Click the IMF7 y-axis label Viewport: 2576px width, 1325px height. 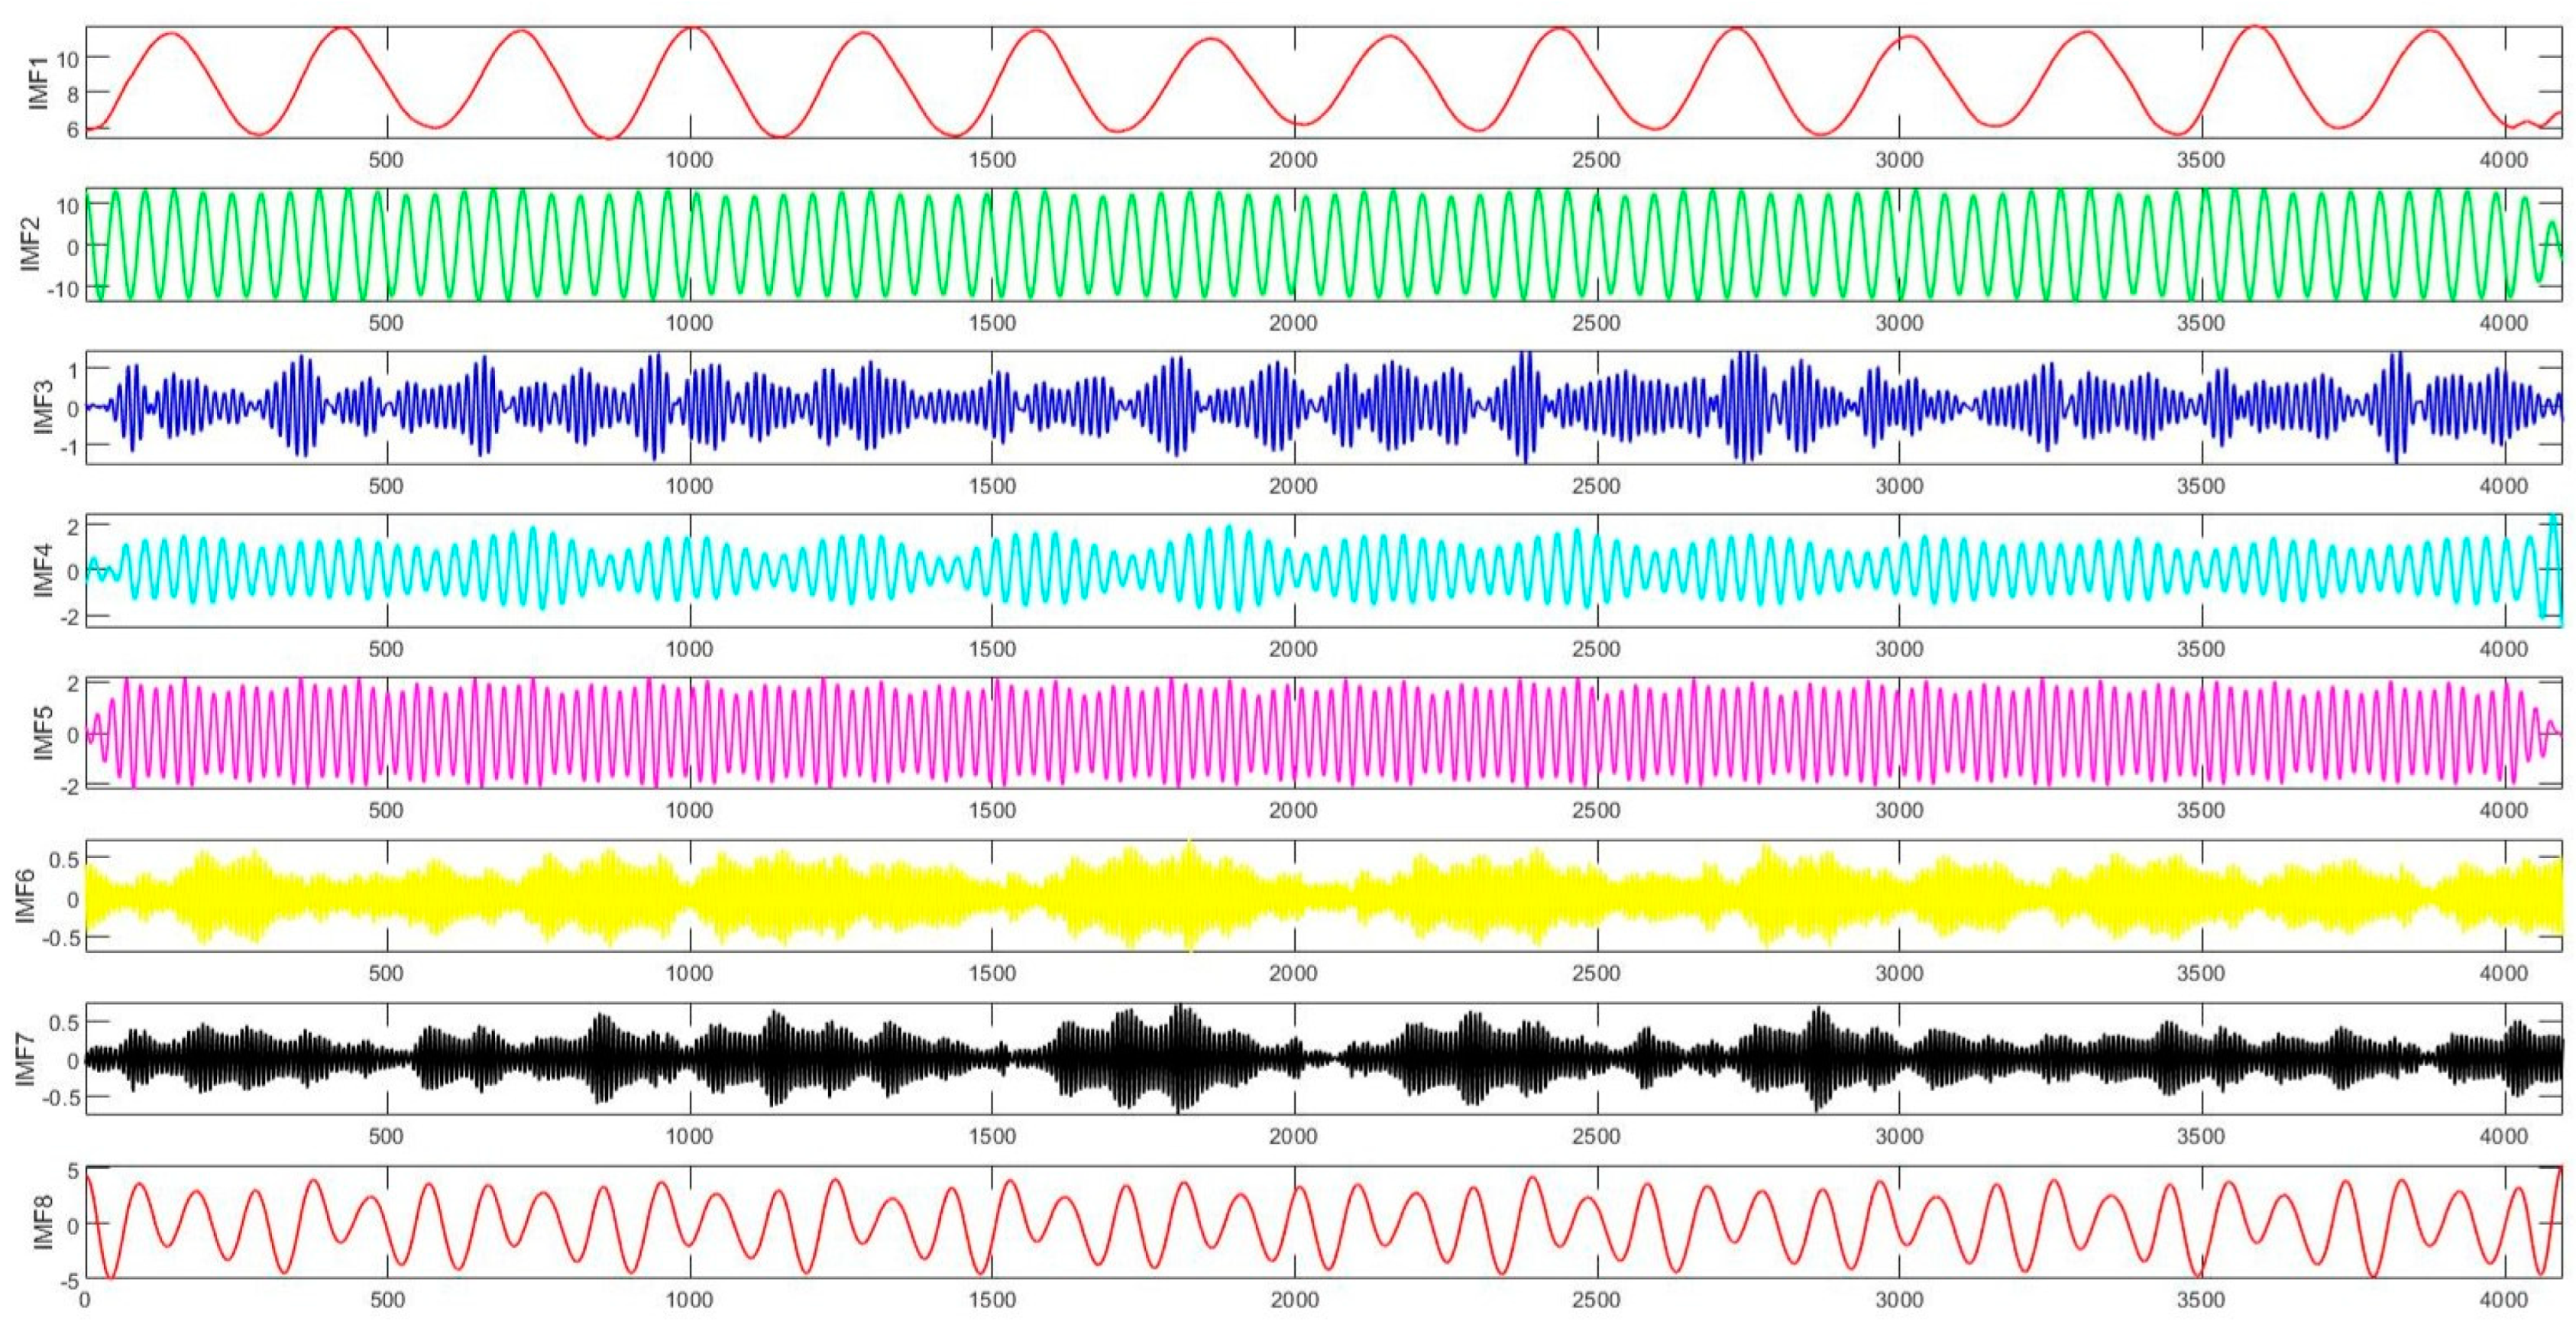tap(25, 1059)
